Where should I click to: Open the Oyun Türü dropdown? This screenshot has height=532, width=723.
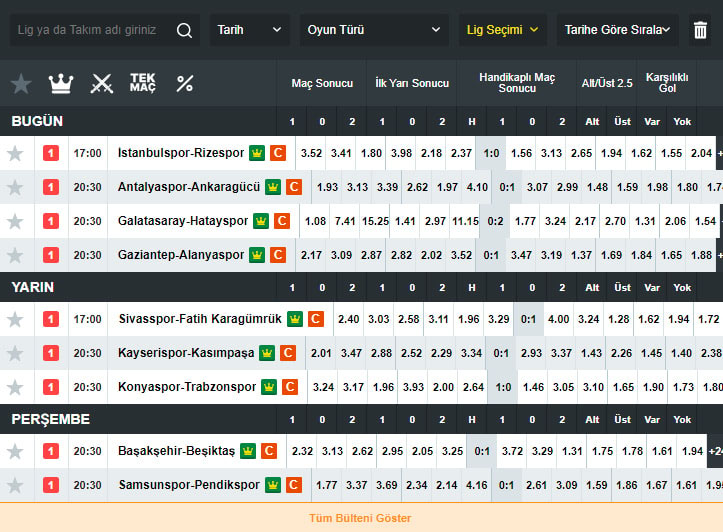click(x=373, y=30)
